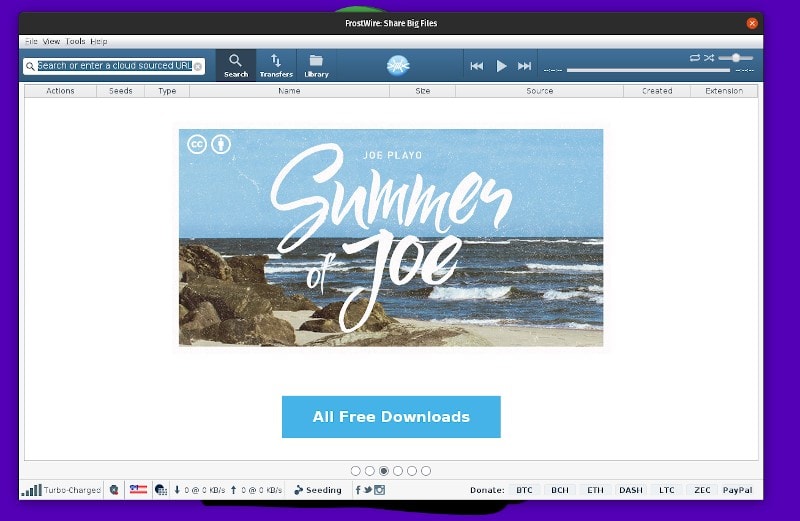Click the VPN status icon in status bar
Screen dimensions: 800x521
pos(114,490)
